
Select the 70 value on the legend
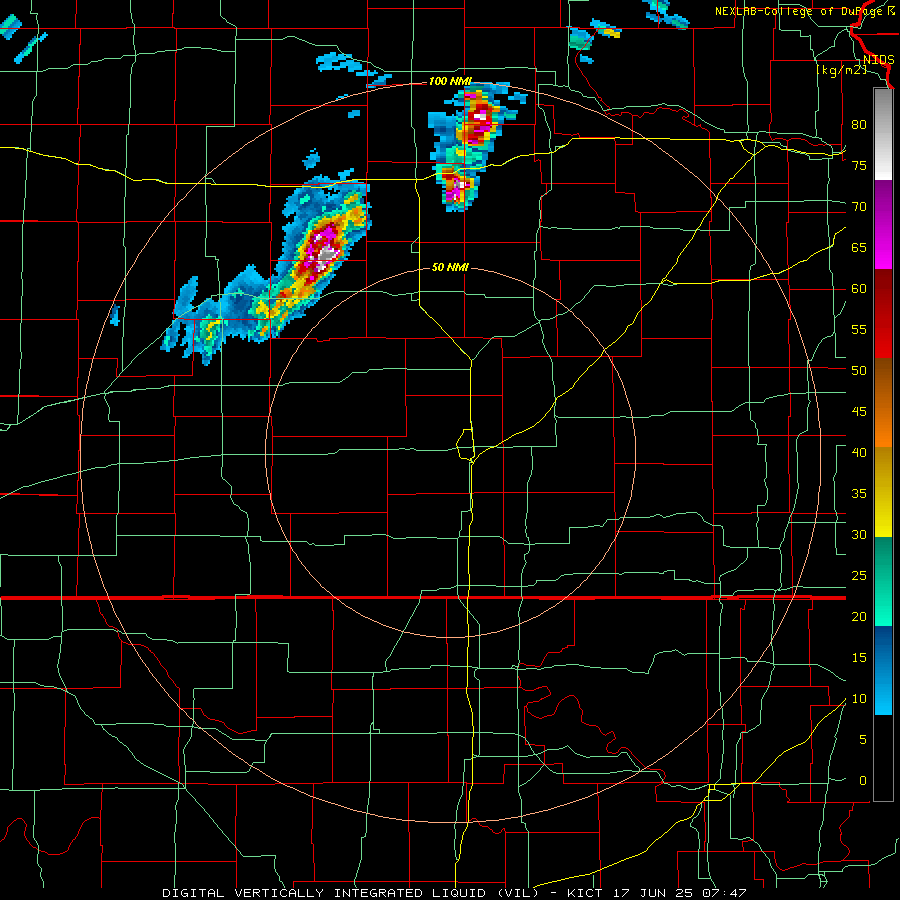(859, 207)
